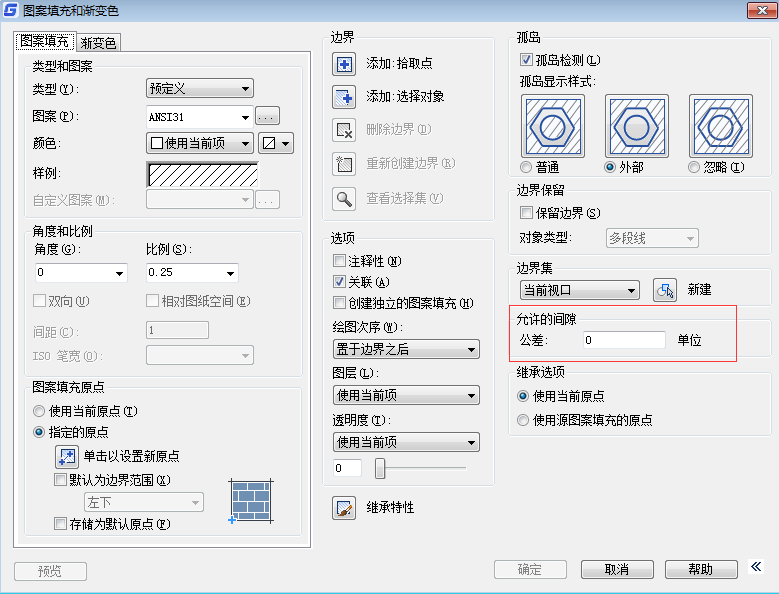This screenshot has width=779, height=594.
Task: Click the ellipsis button next to ANSI31
Action: [x=267, y=116]
